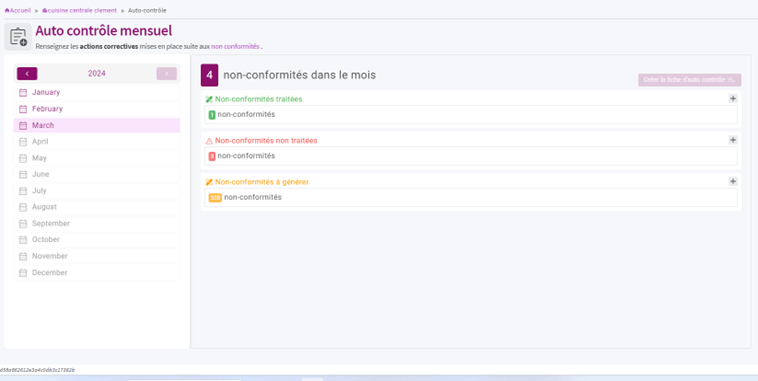
Task: Select January in the month list
Action: pyautogui.click(x=97, y=92)
